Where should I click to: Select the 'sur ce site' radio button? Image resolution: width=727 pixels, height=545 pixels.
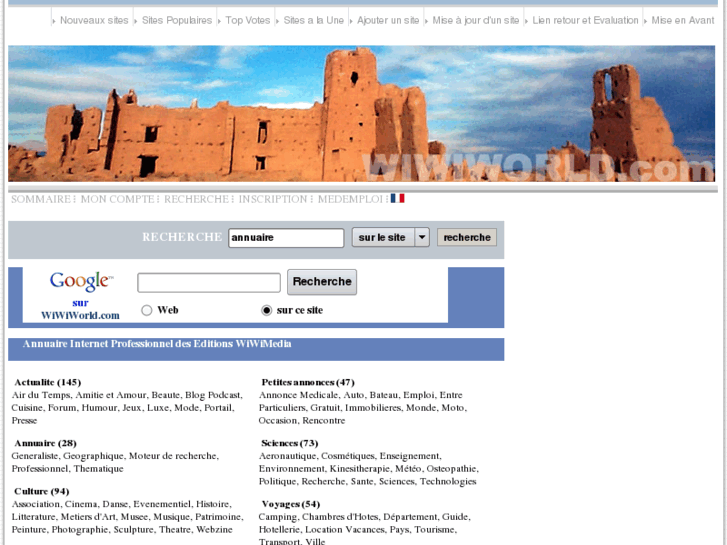267,310
